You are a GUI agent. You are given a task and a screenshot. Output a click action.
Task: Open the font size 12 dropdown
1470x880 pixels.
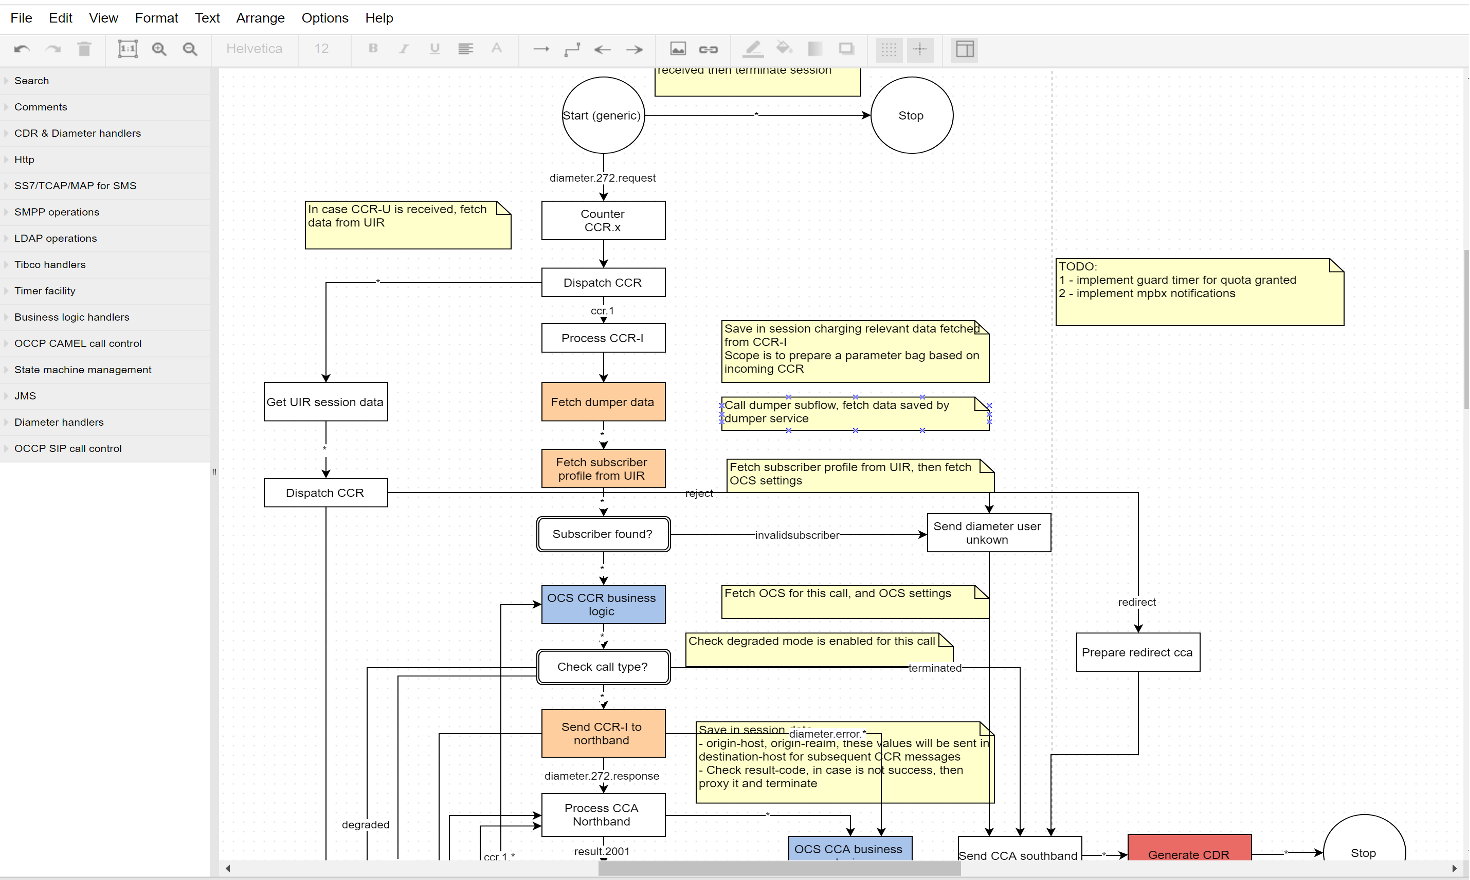pos(323,48)
